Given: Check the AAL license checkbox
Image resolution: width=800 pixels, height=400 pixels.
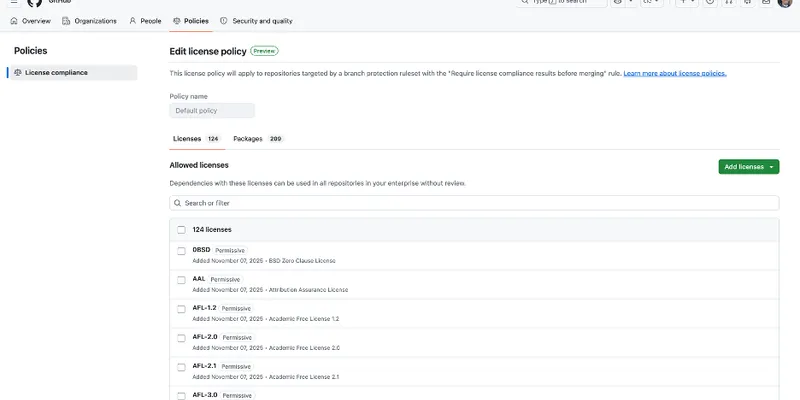Looking at the screenshot, I should [x=181, y=280].
